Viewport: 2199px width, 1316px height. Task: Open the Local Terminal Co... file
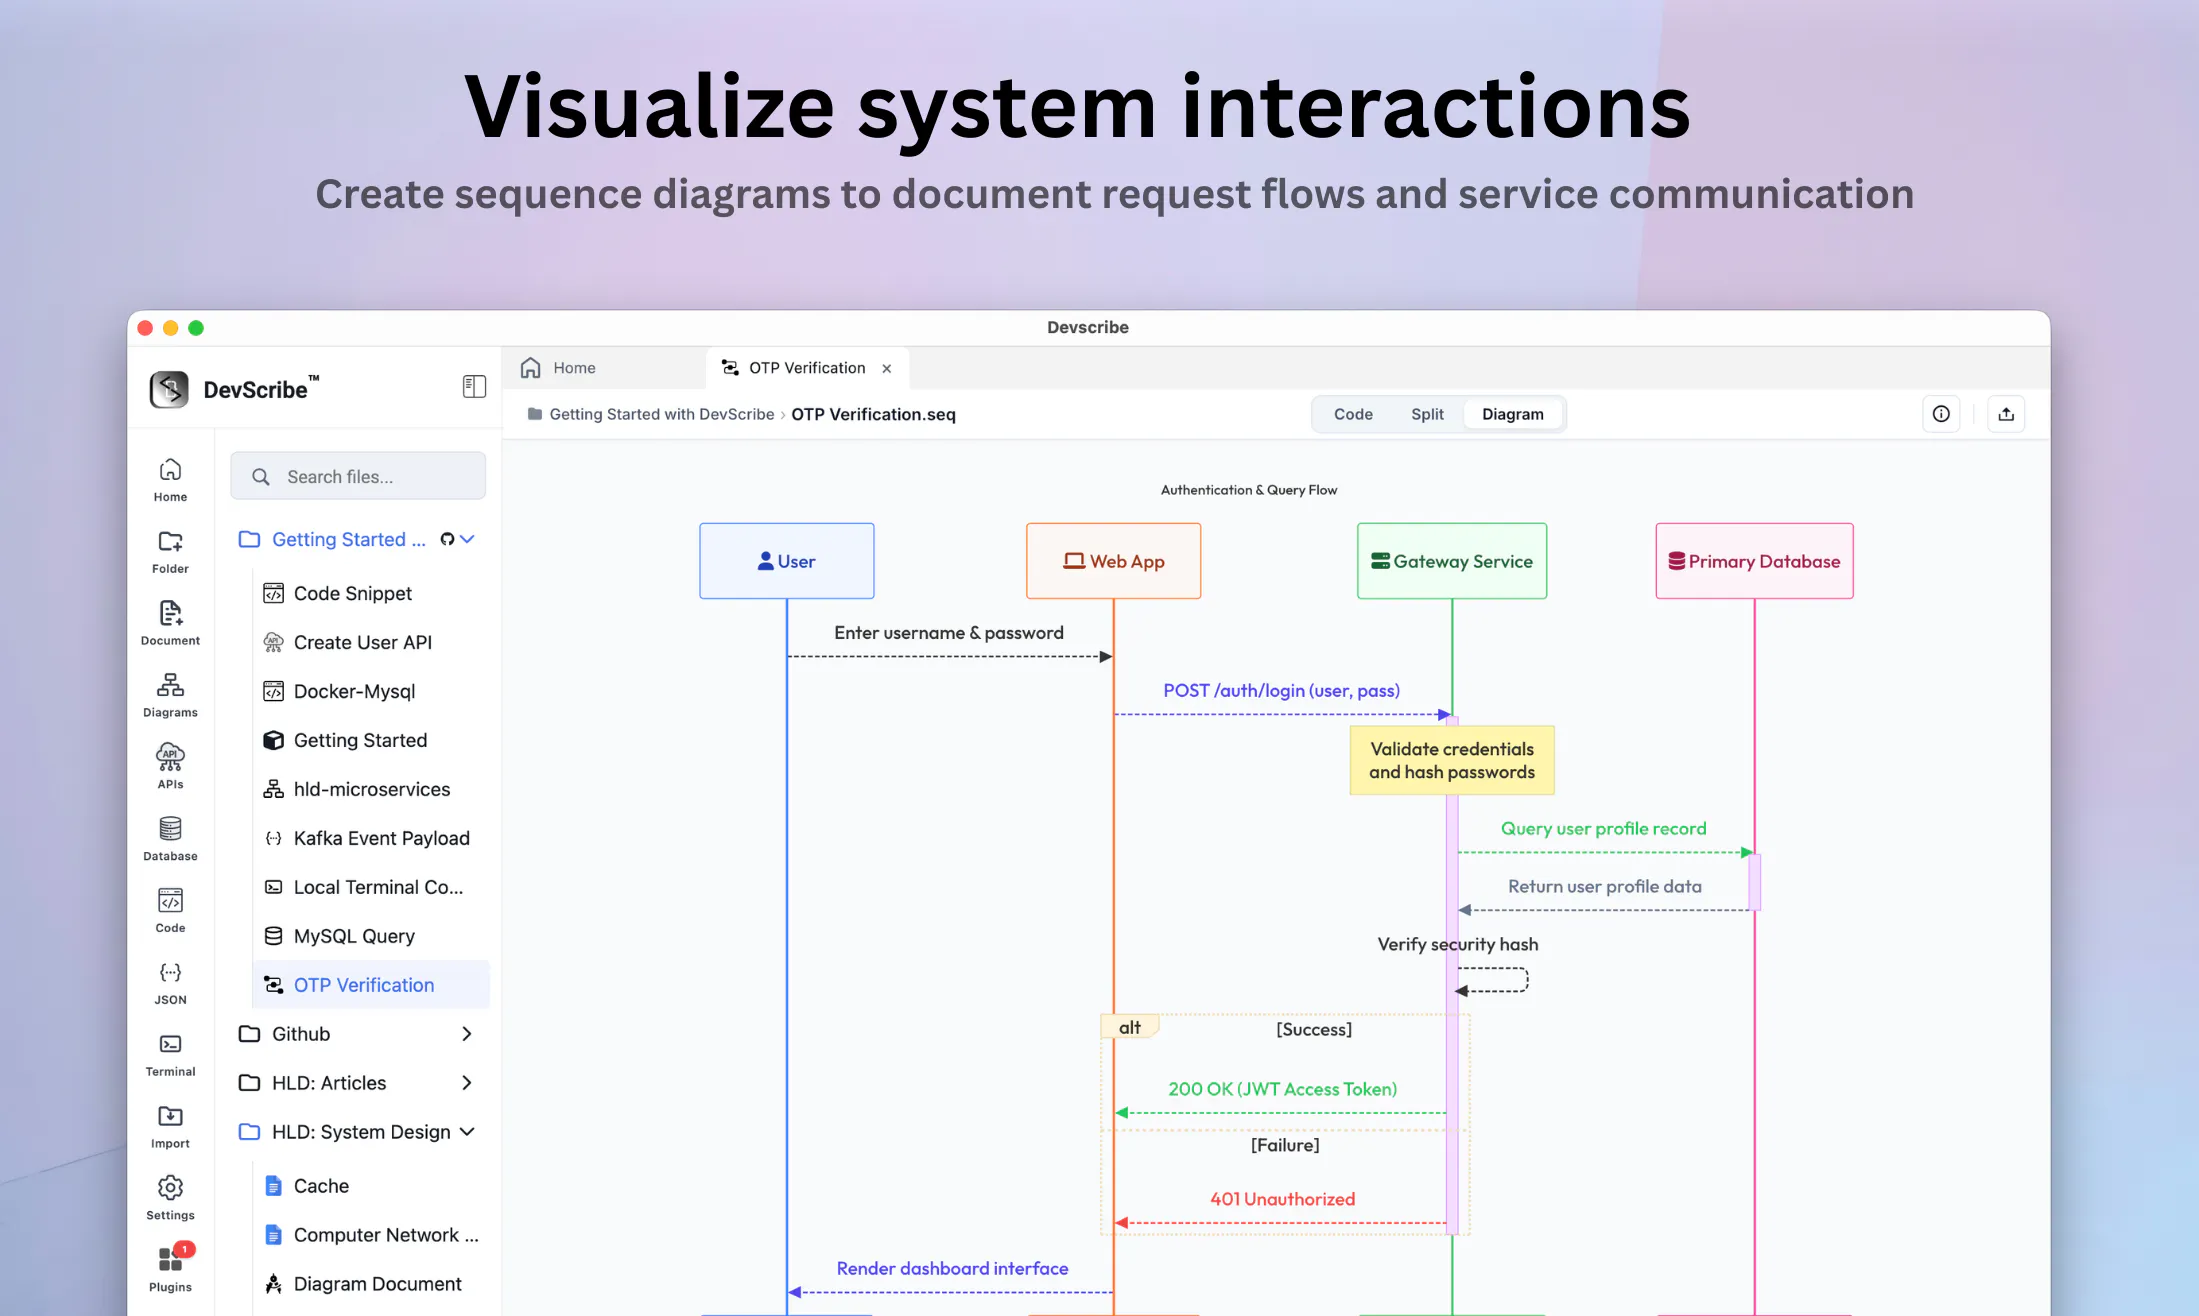(x=371, y=888)
